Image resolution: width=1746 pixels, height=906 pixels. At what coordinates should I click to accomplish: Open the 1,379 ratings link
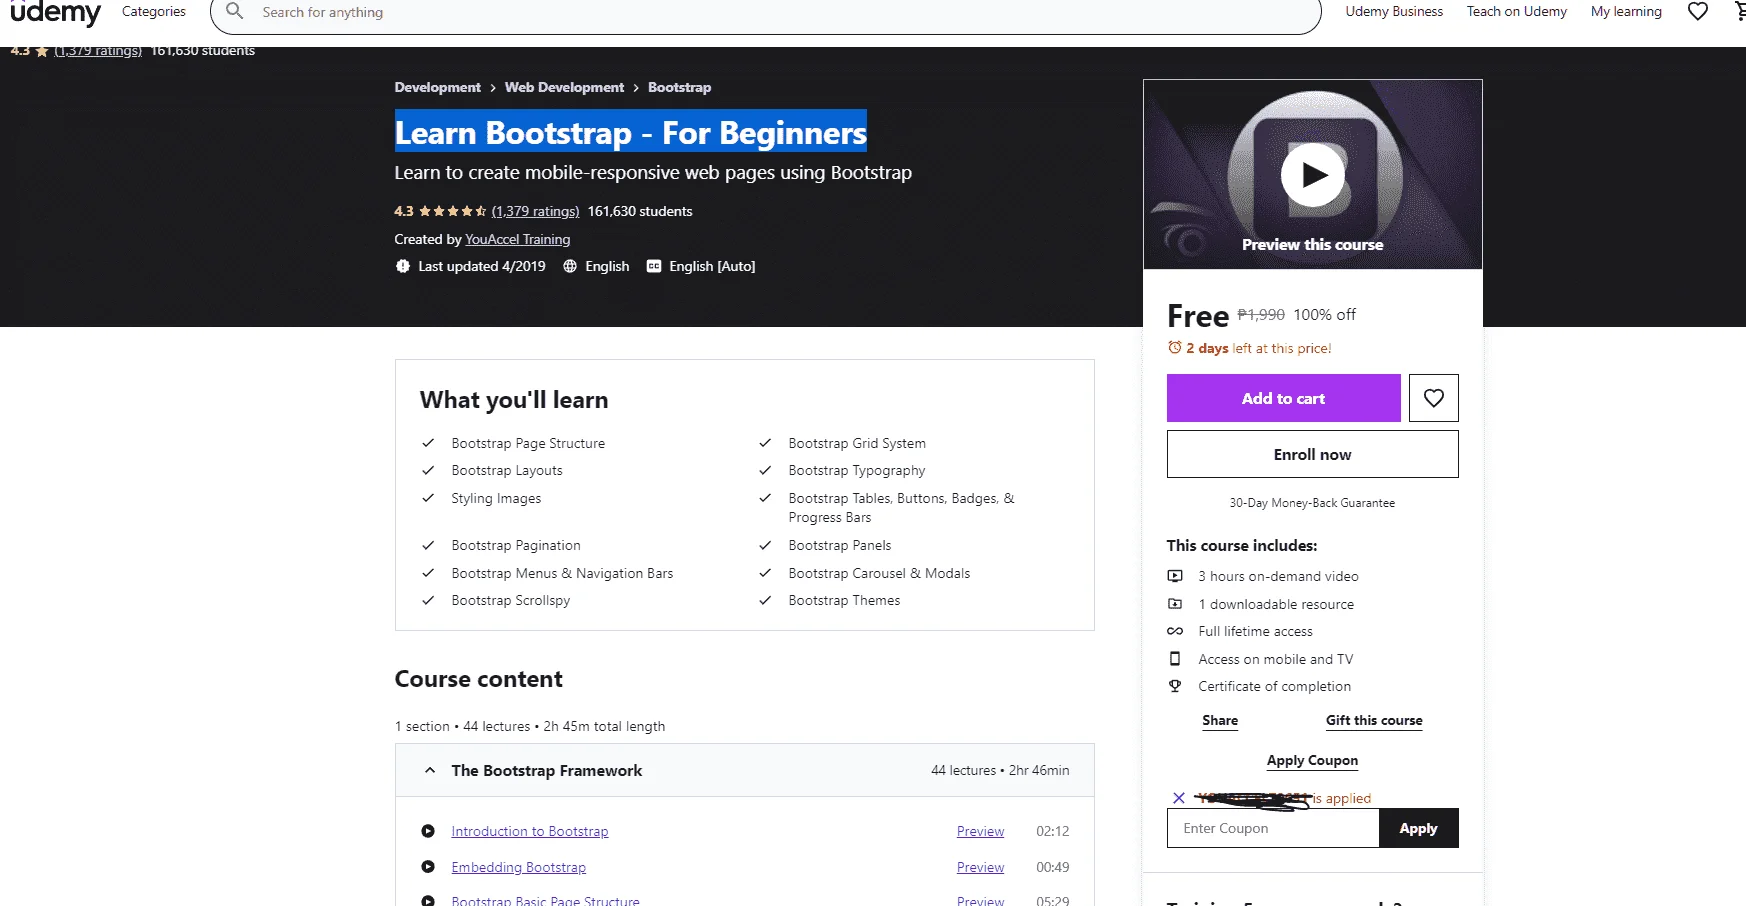(535, 211)
